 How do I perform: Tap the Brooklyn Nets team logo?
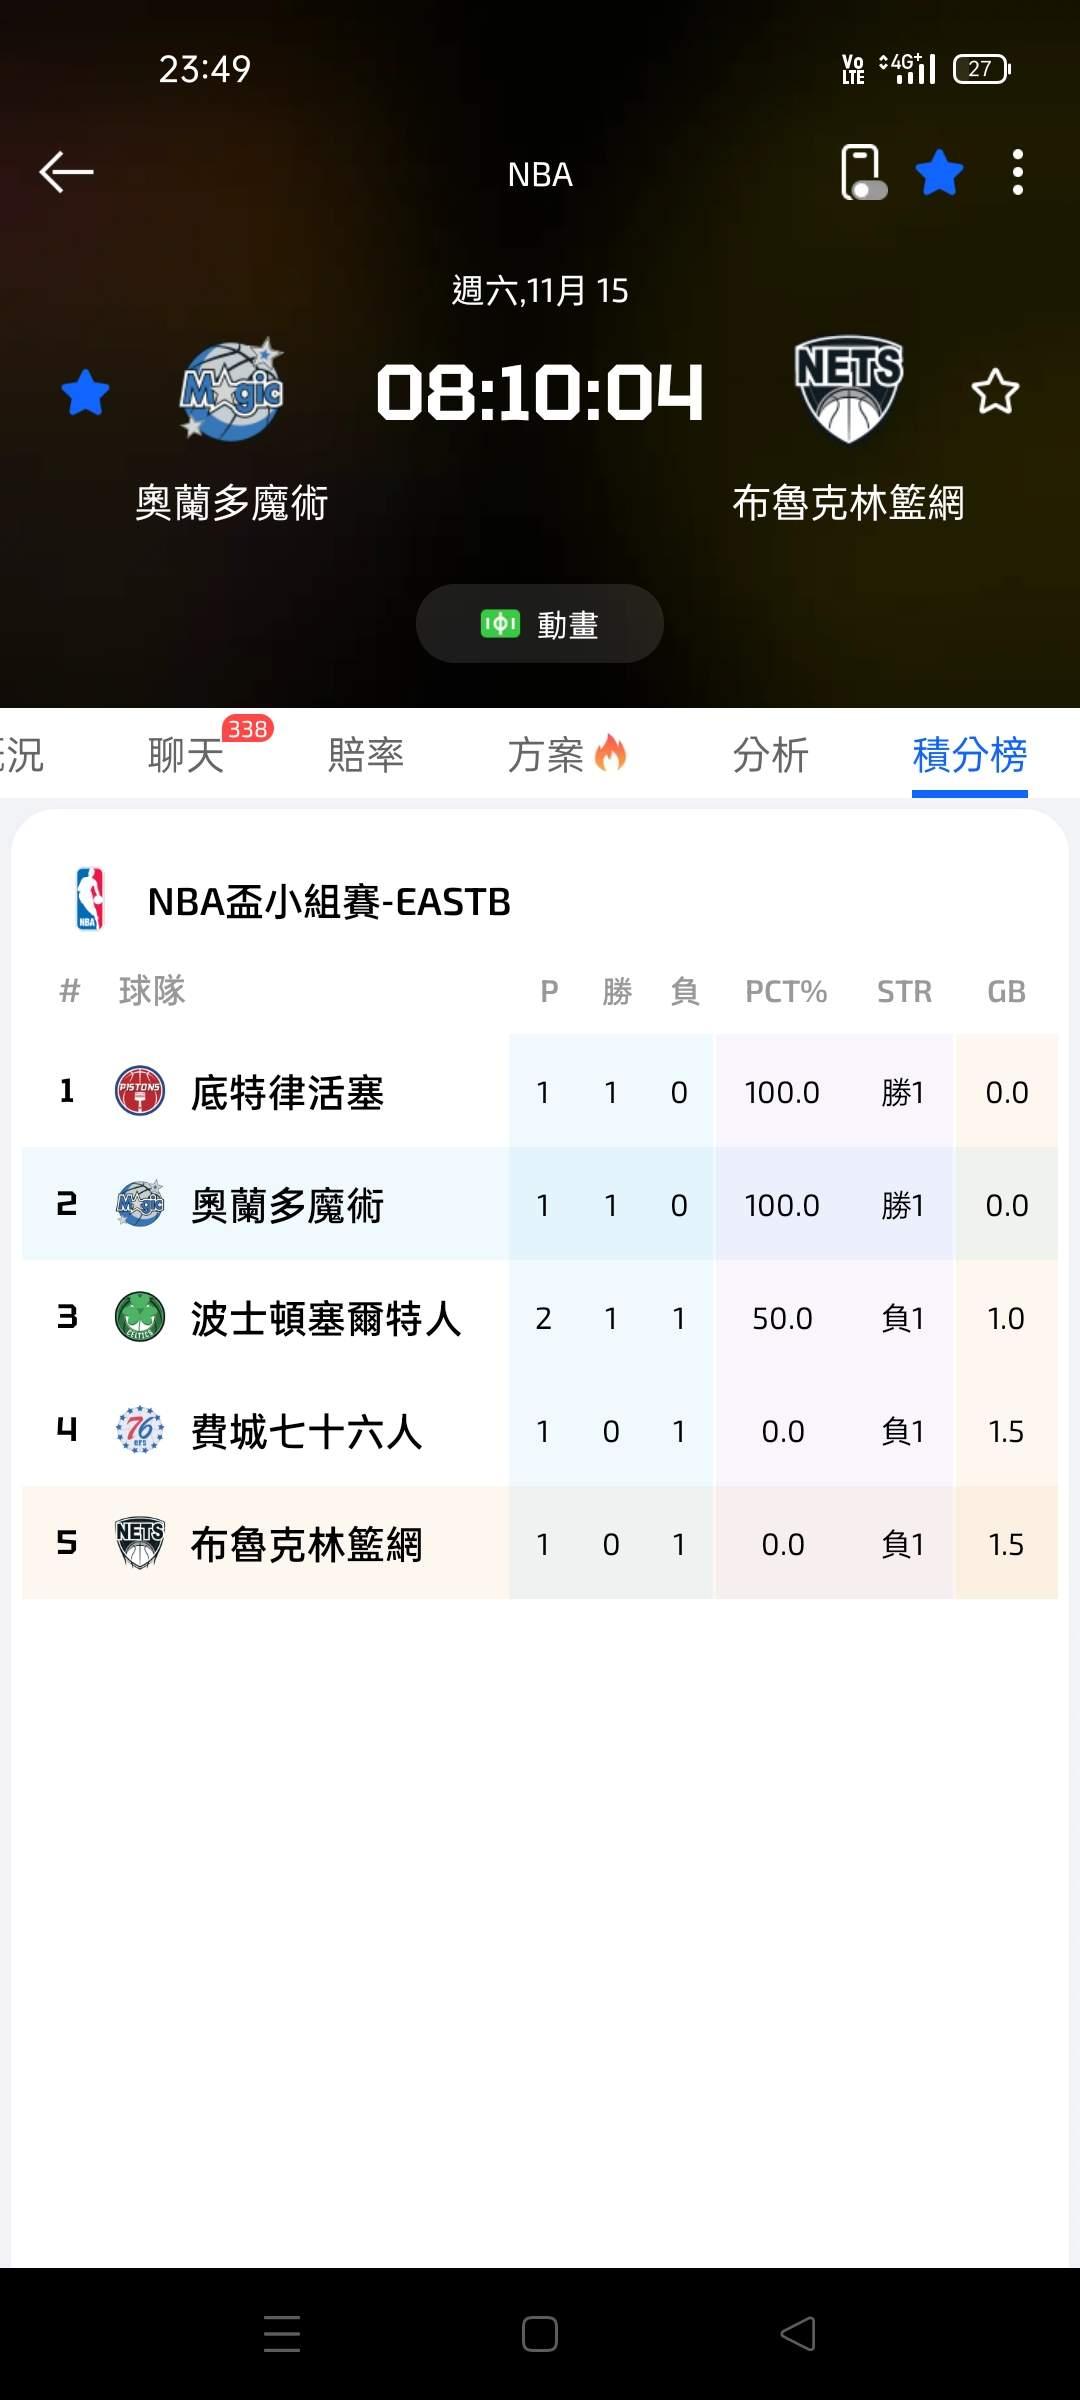click(x=848, y=390)
